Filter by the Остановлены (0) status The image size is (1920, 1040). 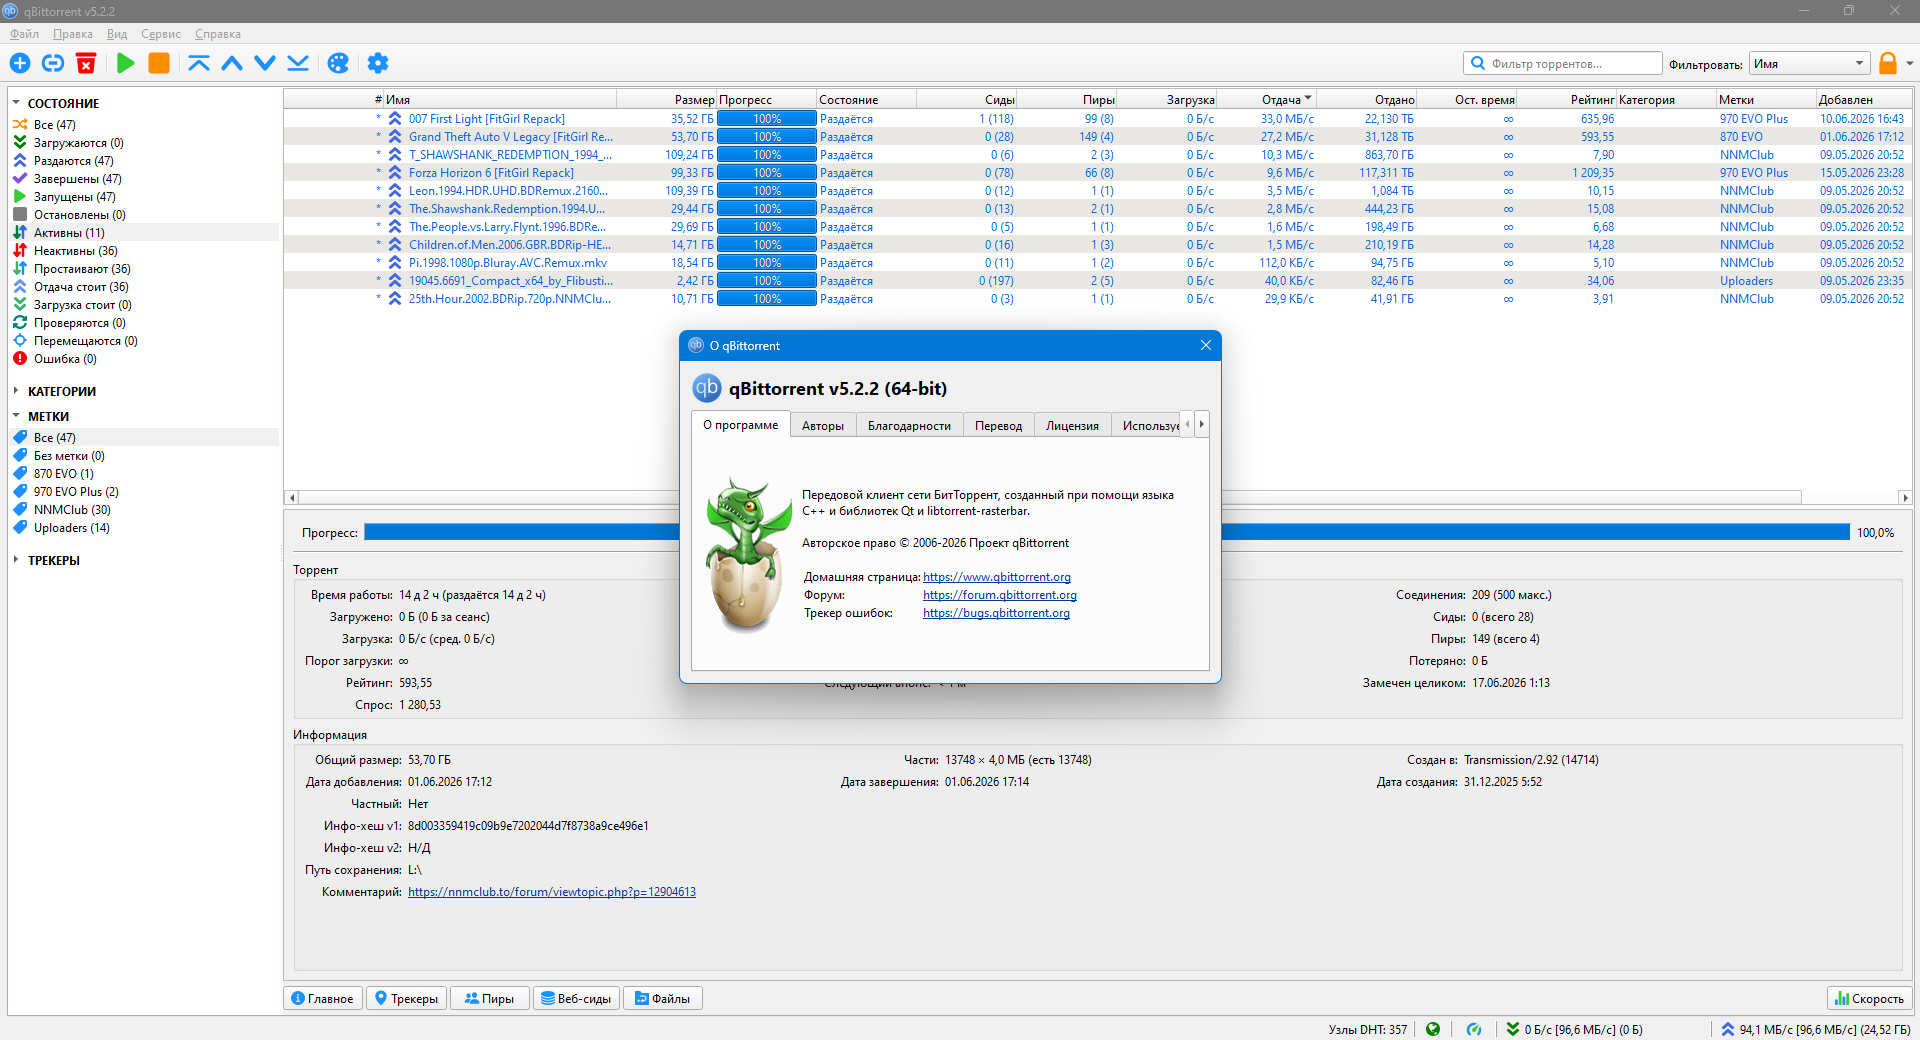coord(79,215)
